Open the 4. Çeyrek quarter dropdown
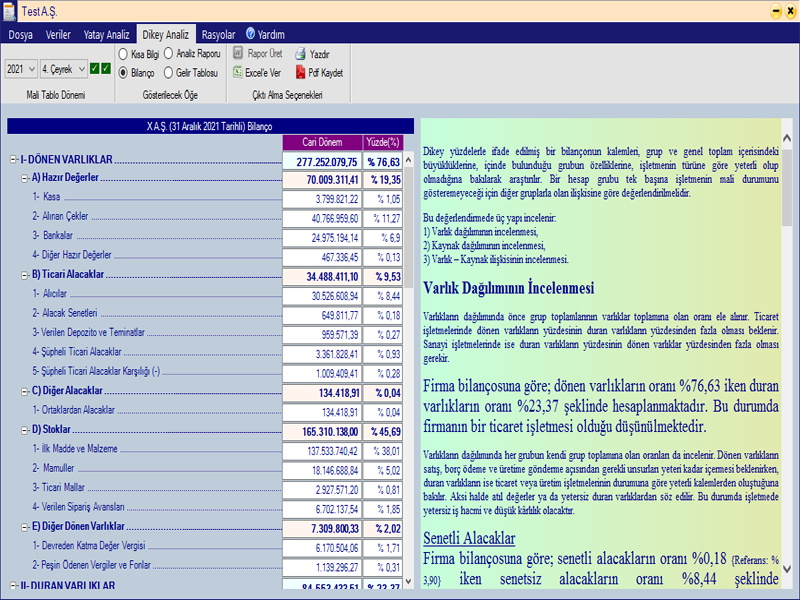Image resolution: width=800 pixels, height=600 pixels. pos(64,69)
